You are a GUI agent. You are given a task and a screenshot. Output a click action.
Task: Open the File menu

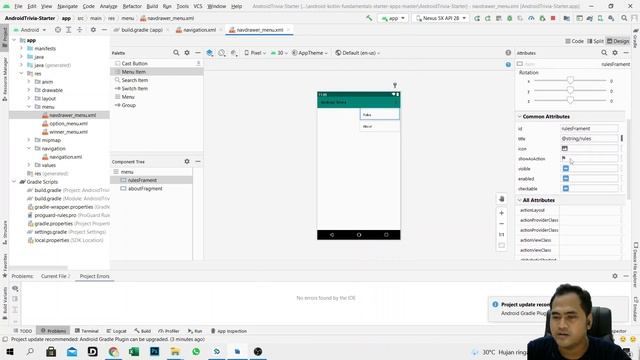(18, 6)
